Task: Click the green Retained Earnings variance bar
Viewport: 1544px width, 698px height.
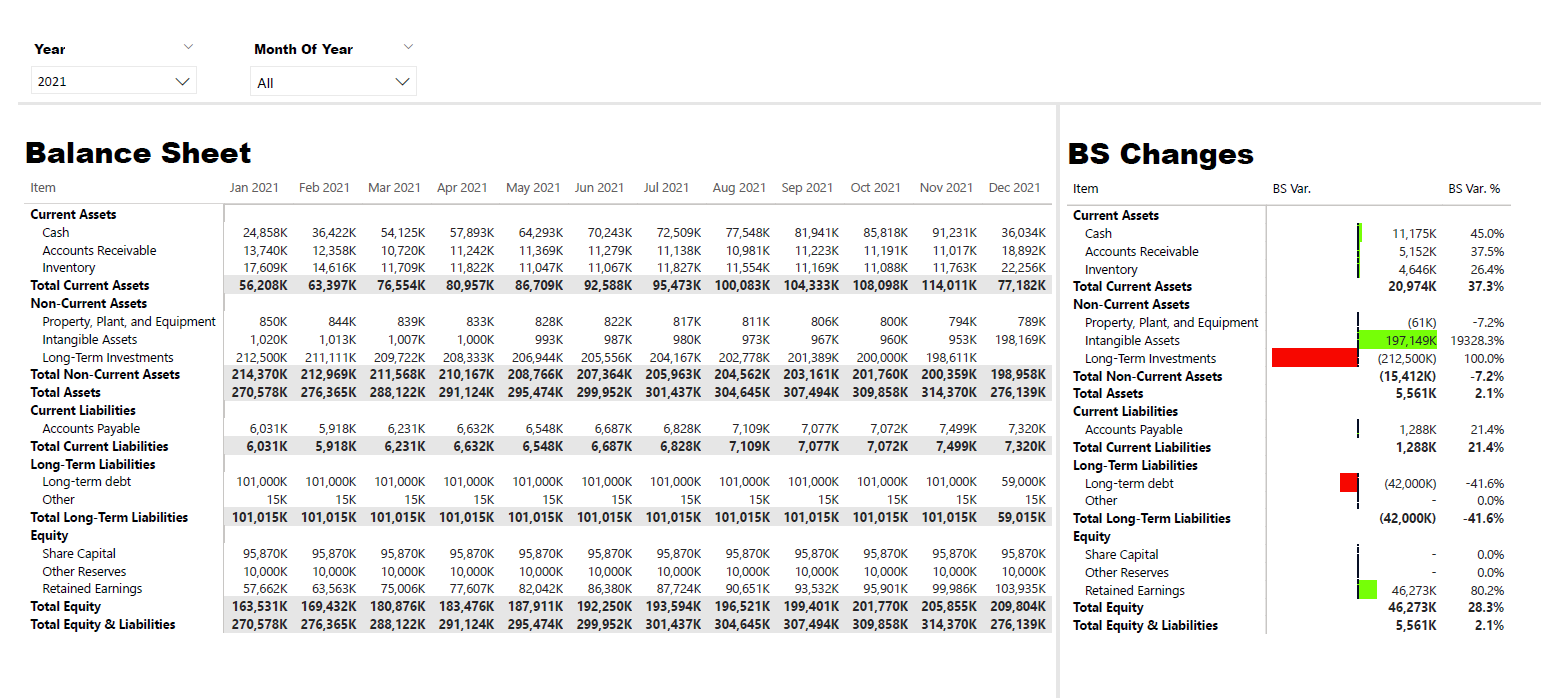Action: (x=1368, y=590)
